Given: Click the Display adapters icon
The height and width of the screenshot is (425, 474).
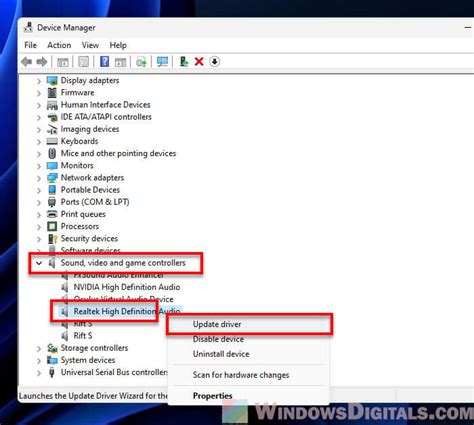Looking at the screenshot, I should 52,81.
